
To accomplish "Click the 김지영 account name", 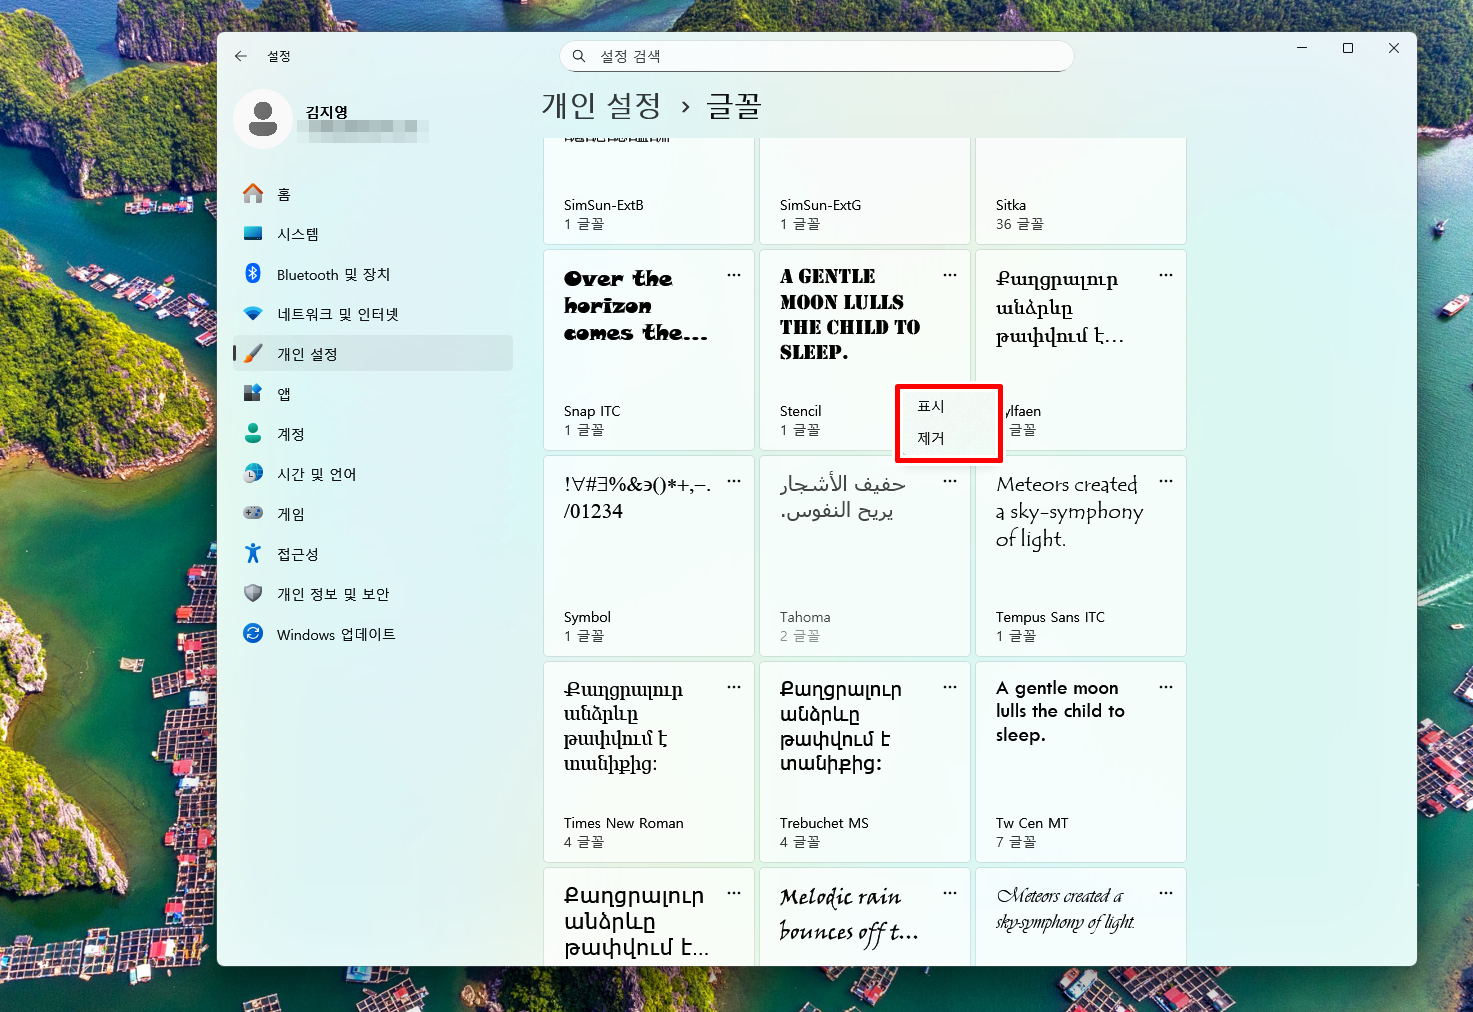I will [x=327, y=111].
